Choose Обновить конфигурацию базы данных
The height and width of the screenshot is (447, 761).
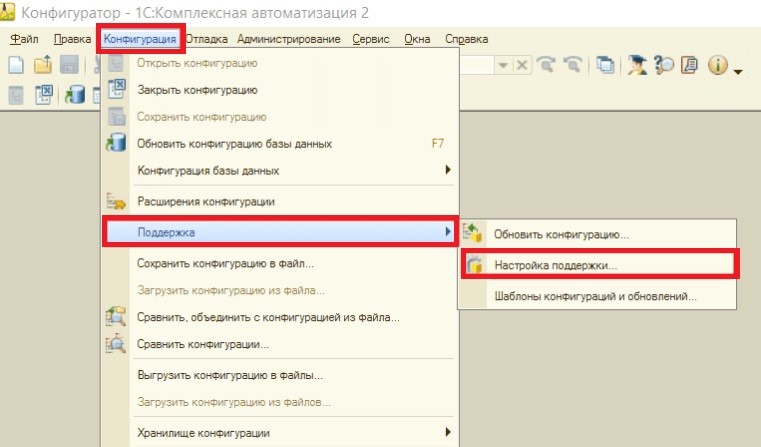280,144
